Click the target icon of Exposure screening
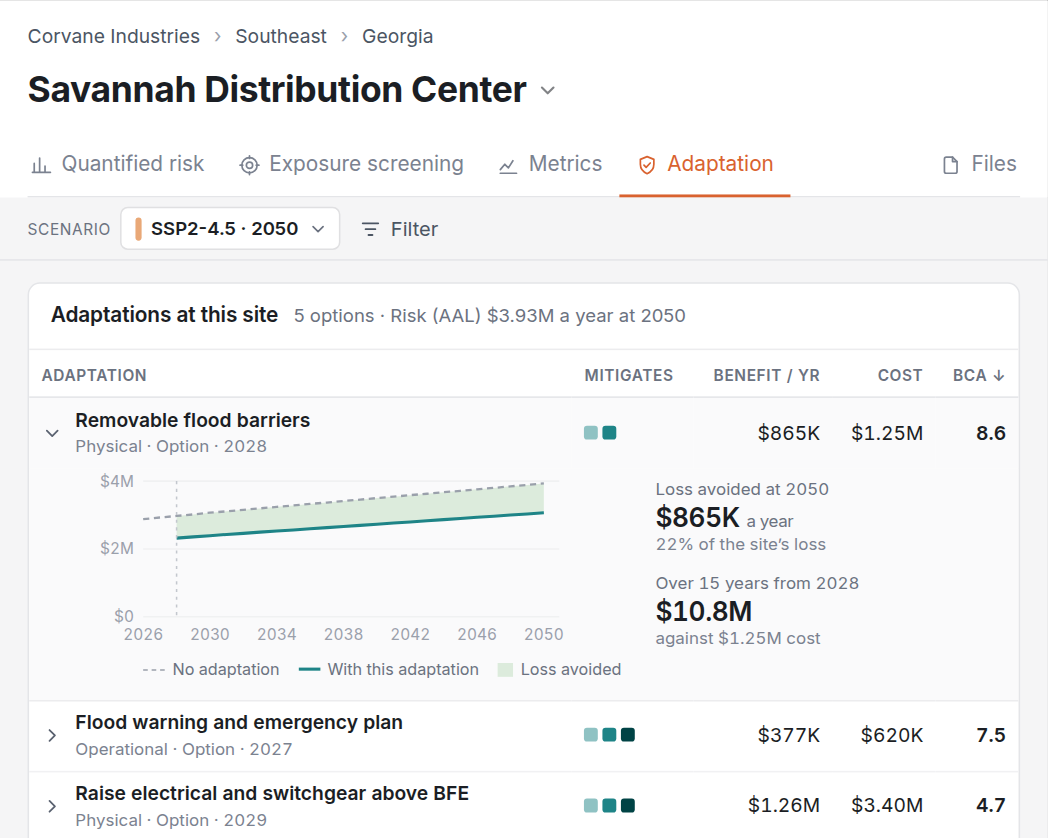 [x=249, y=165]
